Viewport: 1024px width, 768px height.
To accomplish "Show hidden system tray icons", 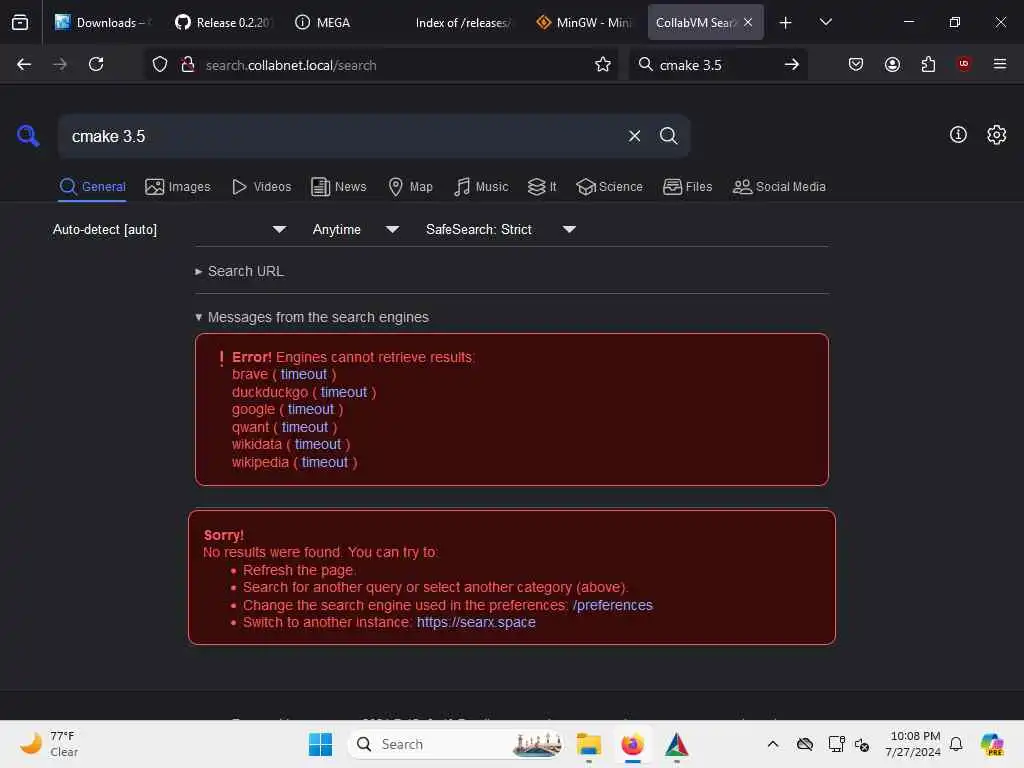I will coord(773,744).
